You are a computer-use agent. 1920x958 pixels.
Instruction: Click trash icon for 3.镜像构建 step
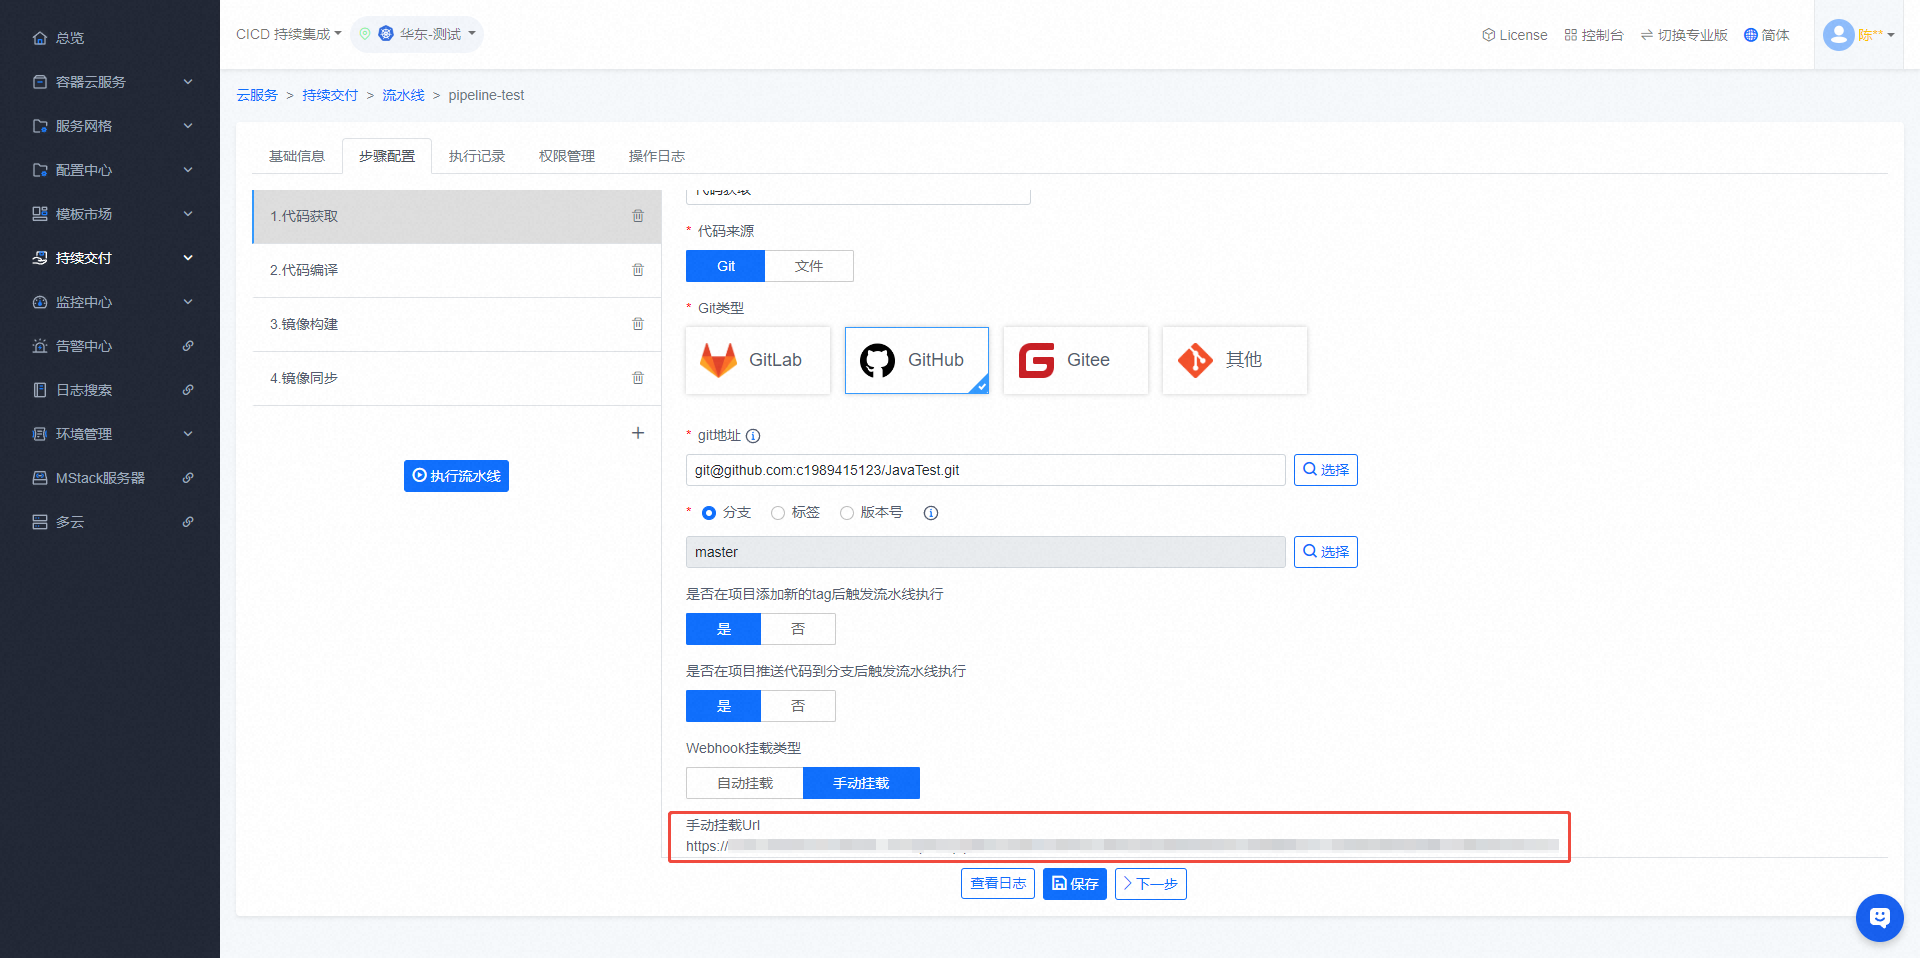click(x=638, y=324)
